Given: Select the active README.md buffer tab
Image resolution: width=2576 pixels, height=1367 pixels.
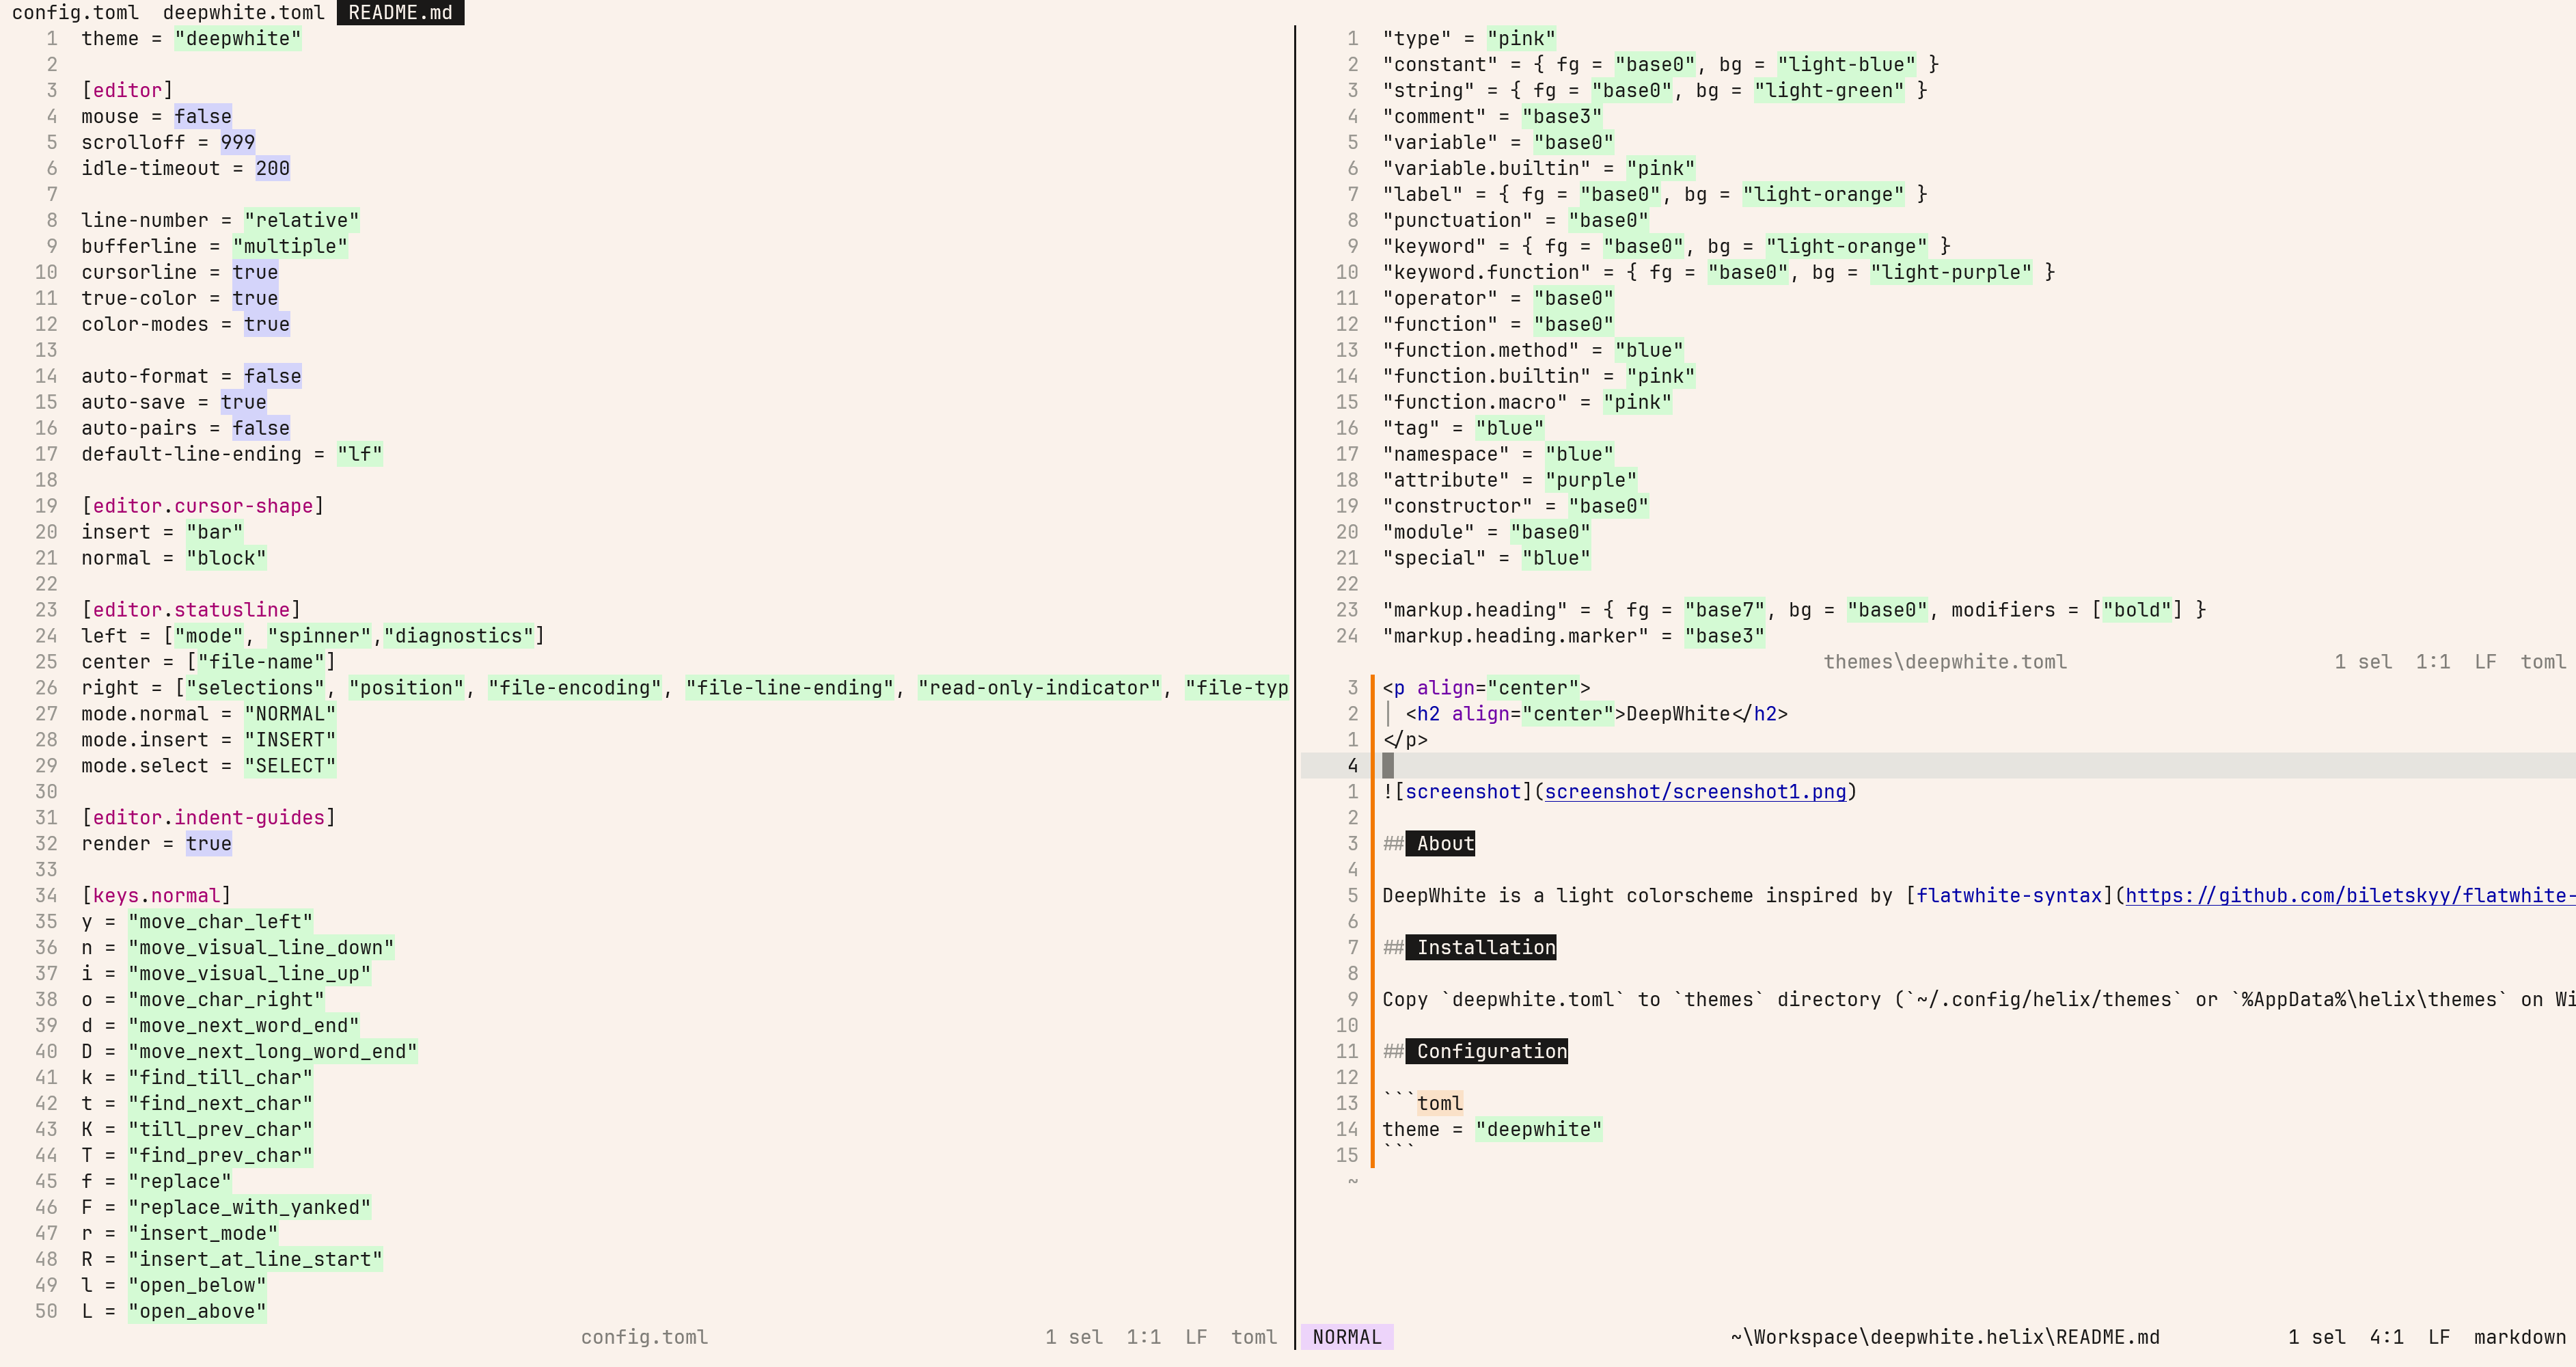Looking at the screenshot, I should click(400, 12).
